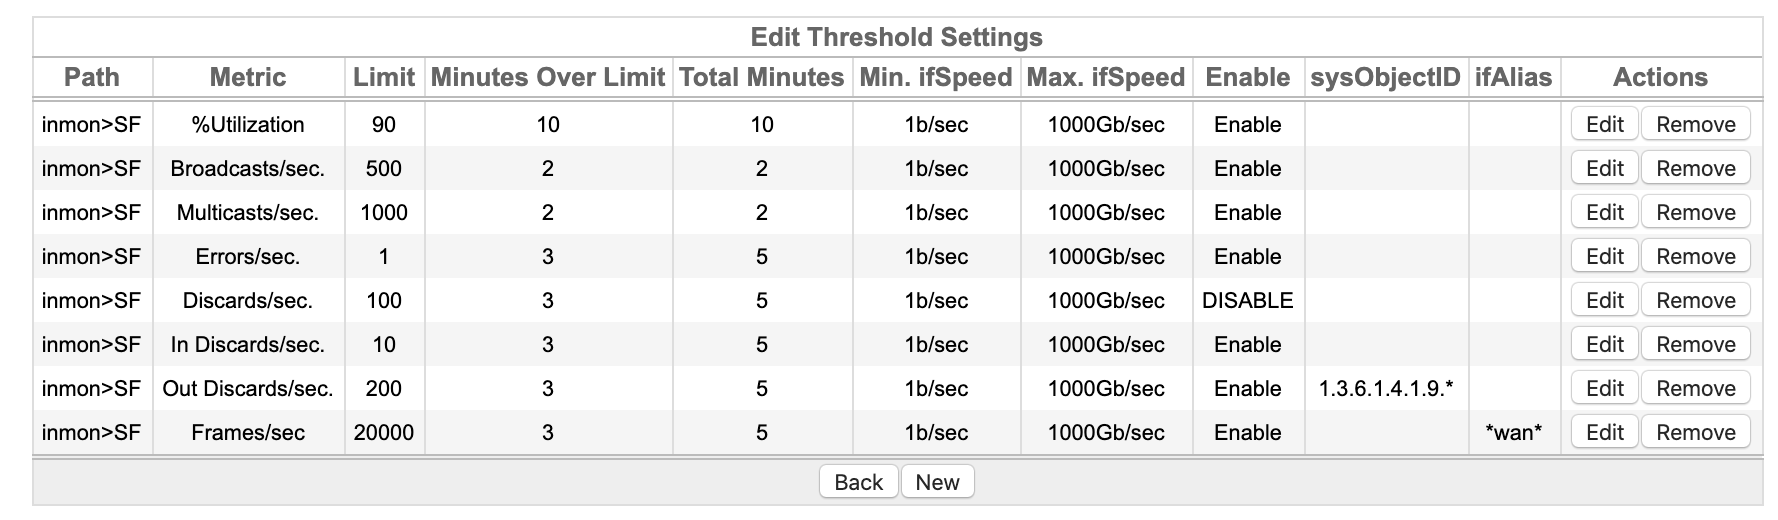
Task: Remove the Discards/sec. threshold
Action: pyautogui.click(x=1695, y=300)
